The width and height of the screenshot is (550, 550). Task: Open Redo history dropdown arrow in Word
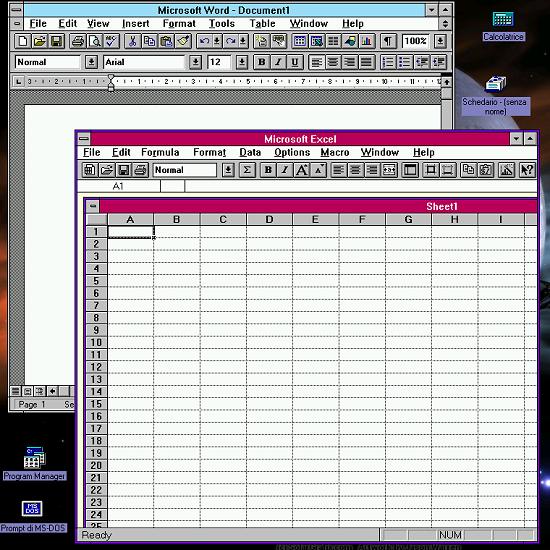coord(243,41)
